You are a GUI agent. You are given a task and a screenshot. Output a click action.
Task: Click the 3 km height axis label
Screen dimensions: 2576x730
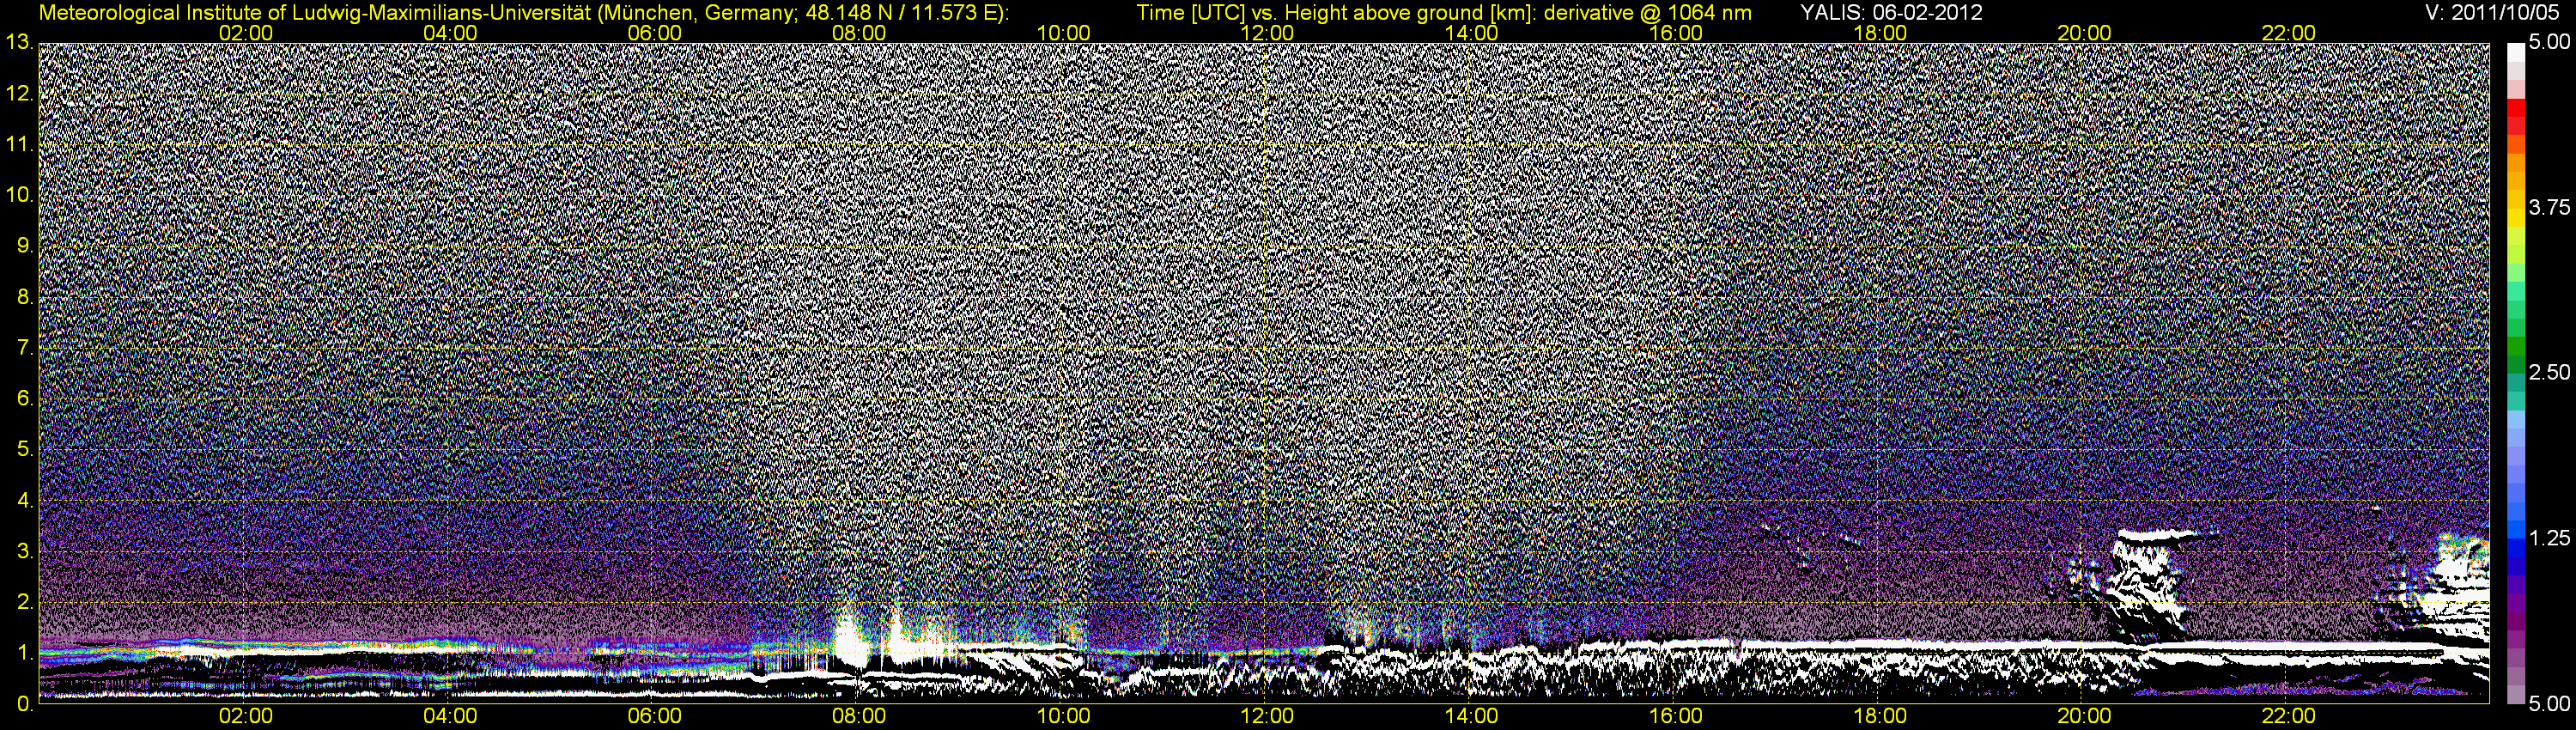pyautogui.click(x=25, y=551)
